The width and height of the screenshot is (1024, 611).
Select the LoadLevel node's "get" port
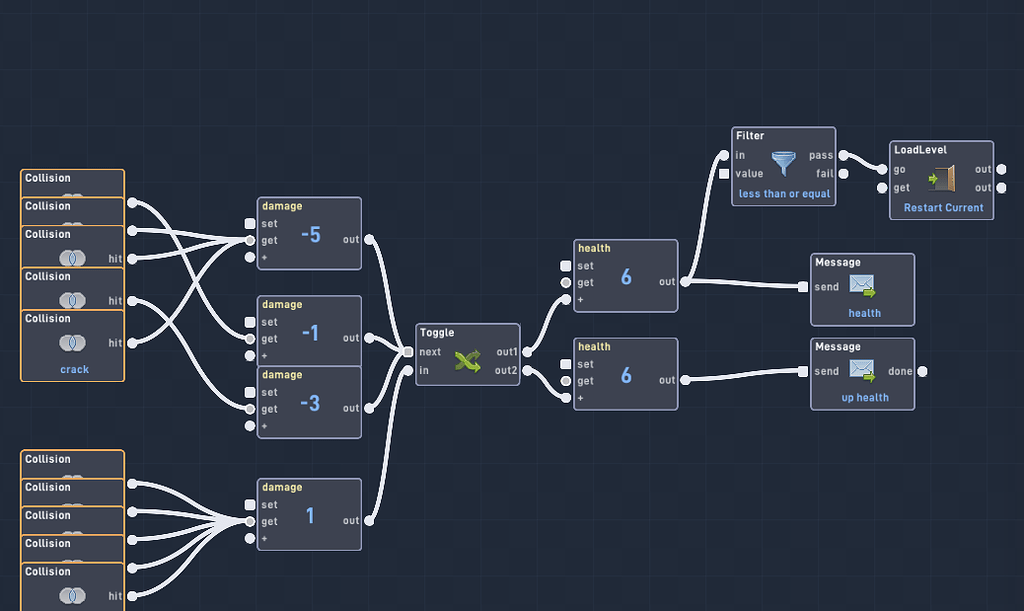[x=882, y=188]
